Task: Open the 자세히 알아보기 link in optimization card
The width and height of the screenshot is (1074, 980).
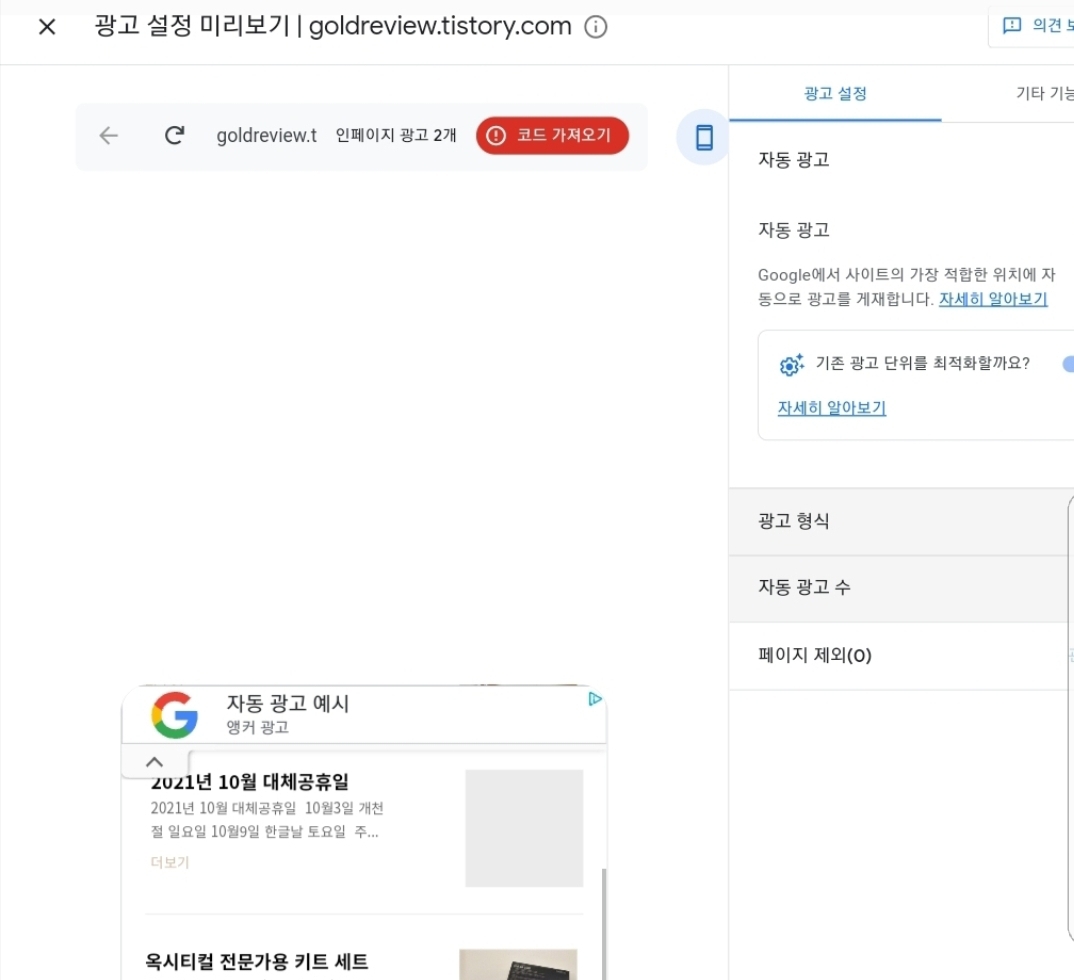Action: click(x=832, y=407)
